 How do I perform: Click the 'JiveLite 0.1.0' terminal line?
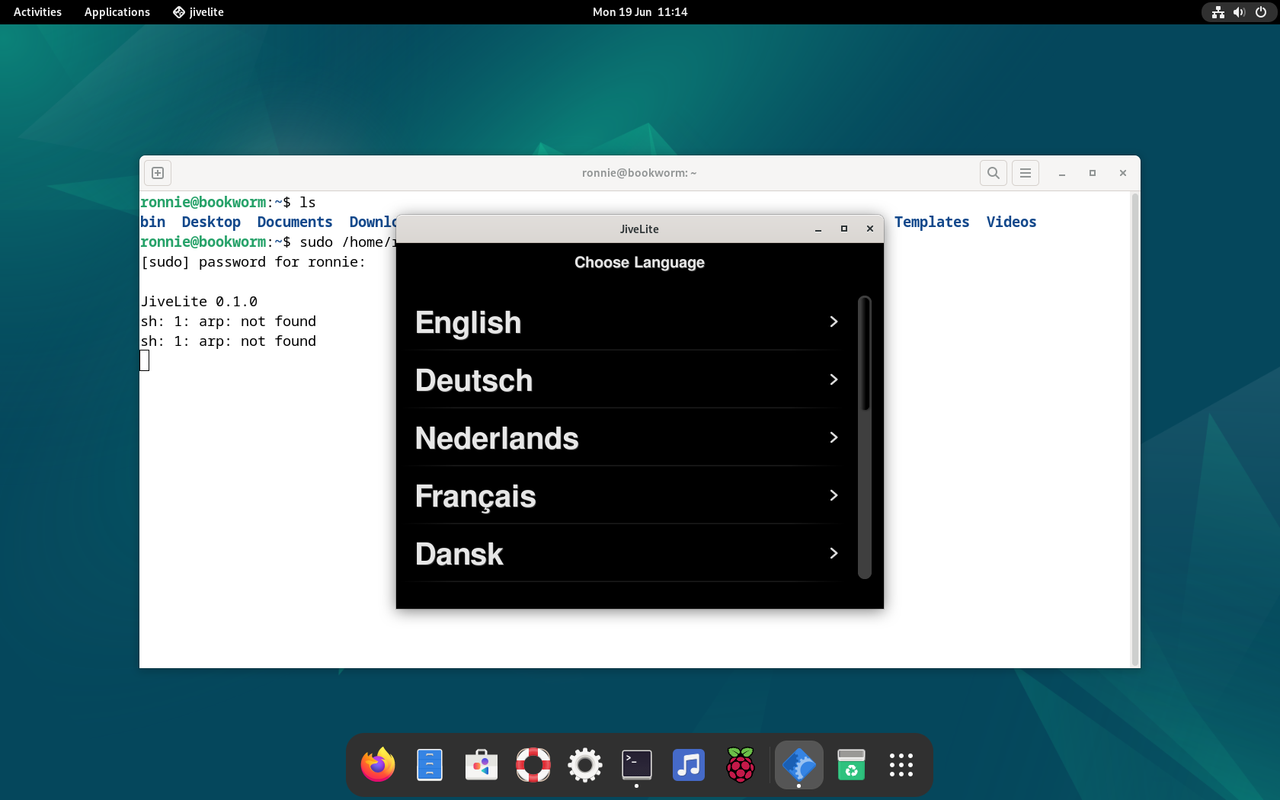(199, 301)
